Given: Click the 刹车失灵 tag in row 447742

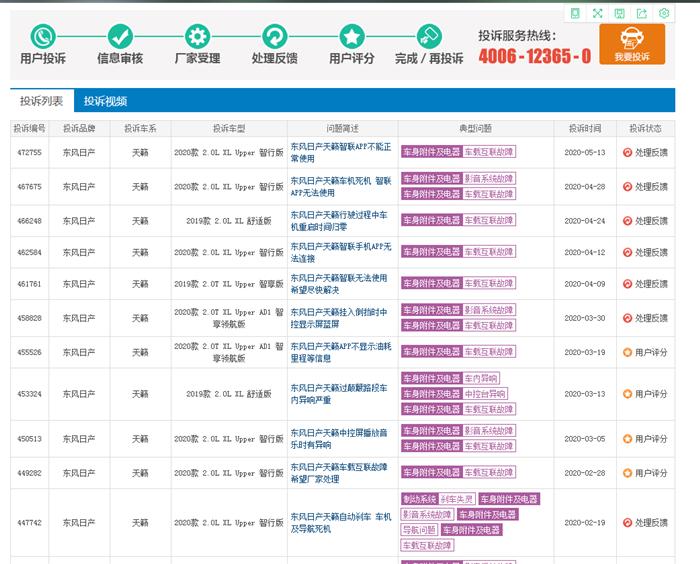Looking at the screenshot, I should 456,499.
